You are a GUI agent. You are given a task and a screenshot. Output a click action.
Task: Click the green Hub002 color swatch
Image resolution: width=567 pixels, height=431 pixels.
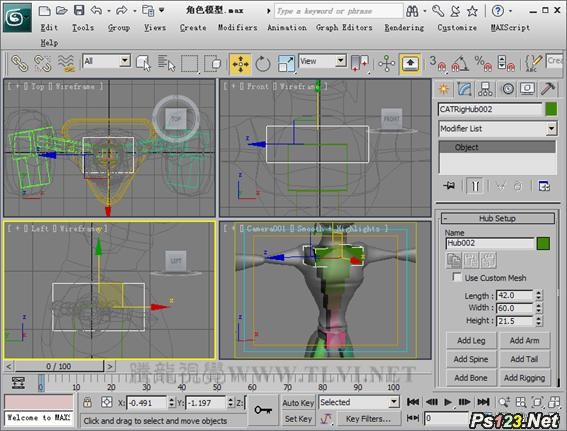coord(543,243)
